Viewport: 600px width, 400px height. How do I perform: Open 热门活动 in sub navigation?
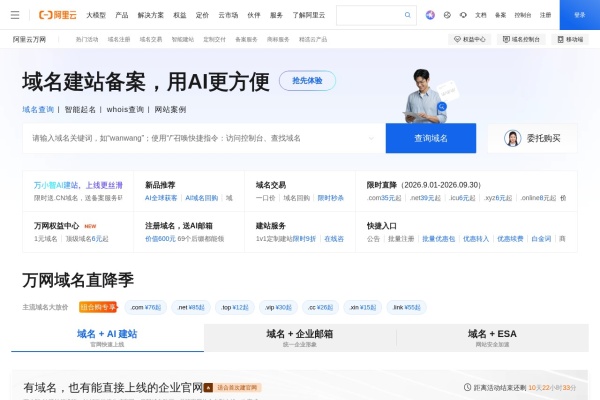87,39
